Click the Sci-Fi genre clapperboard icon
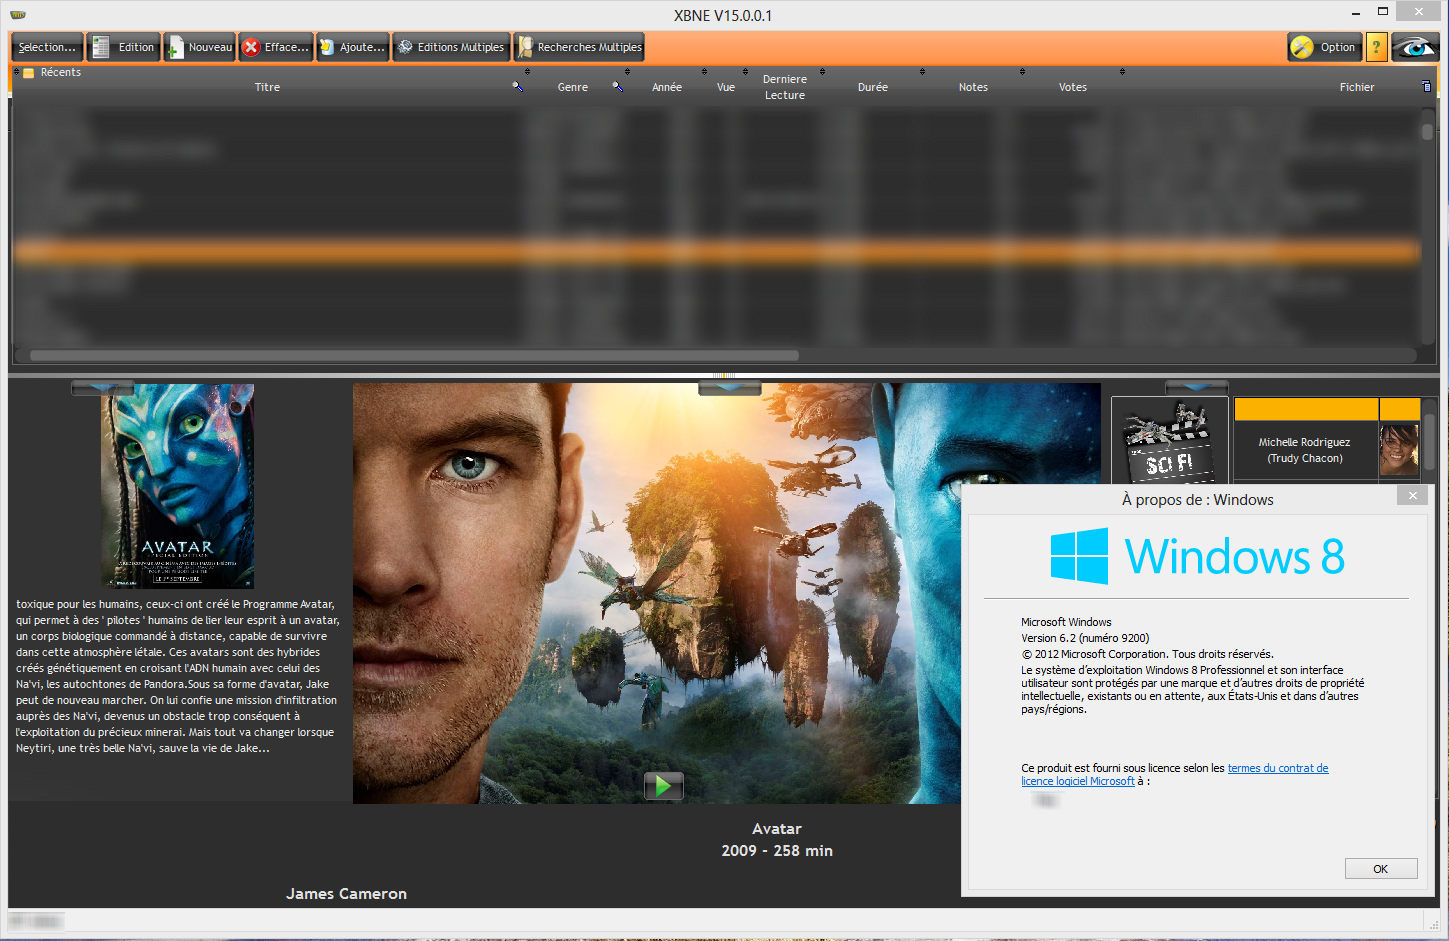1449x941 pixels. [1170, 442]
